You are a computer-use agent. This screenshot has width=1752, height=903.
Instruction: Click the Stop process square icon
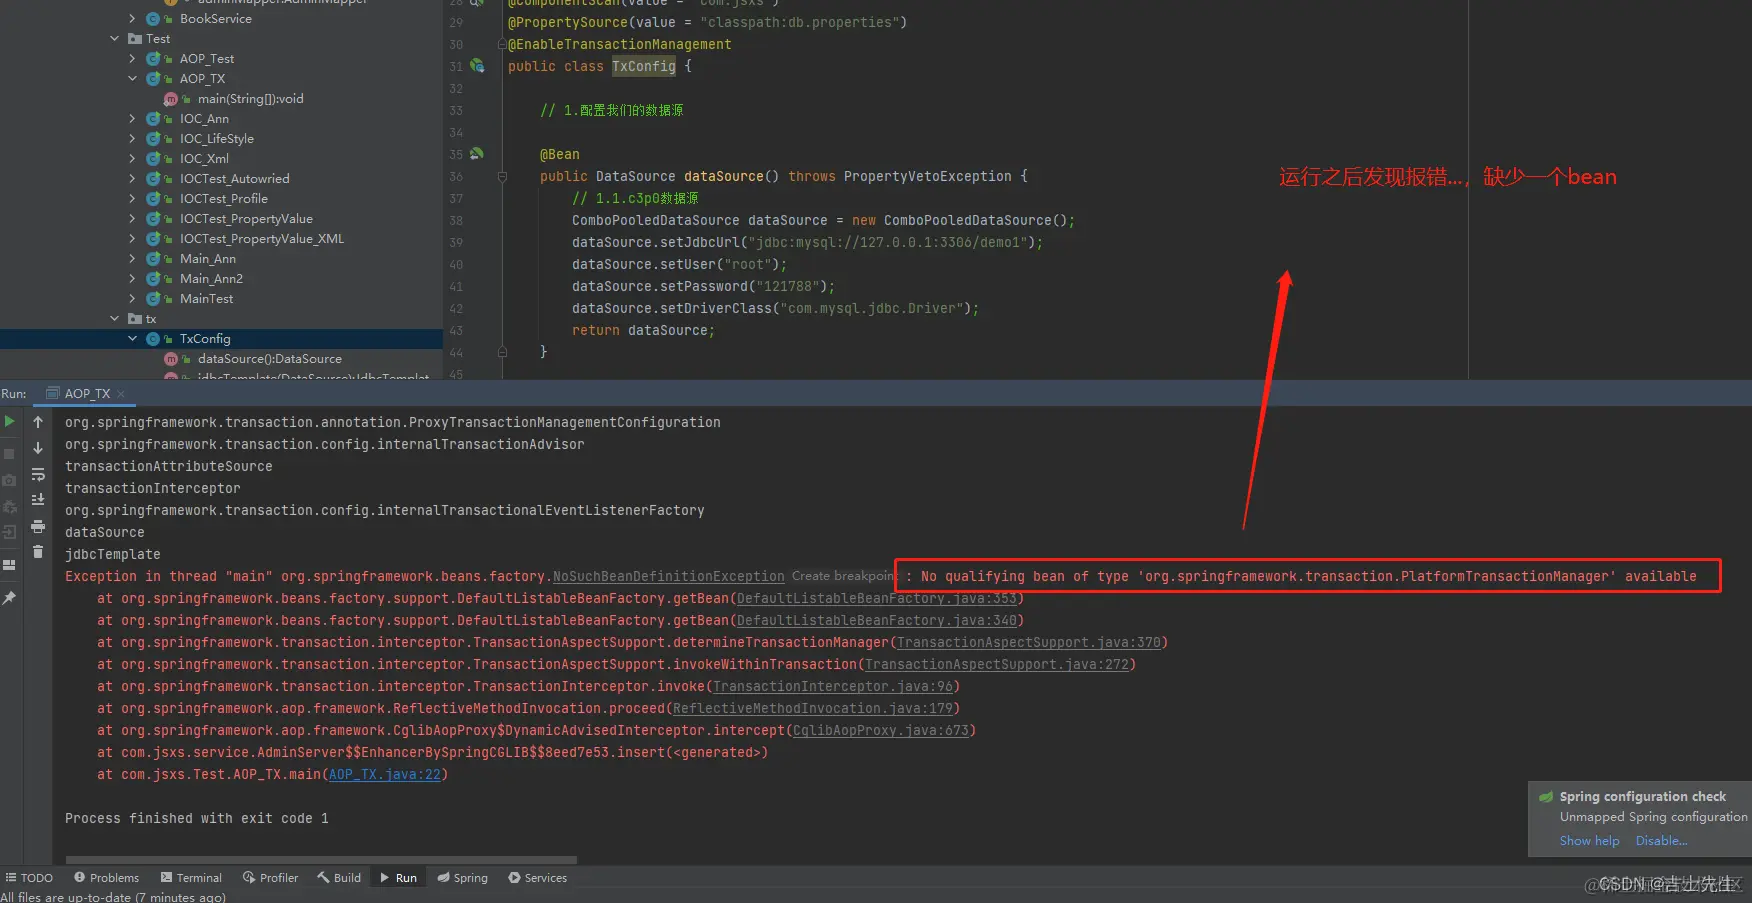(10, 454)
